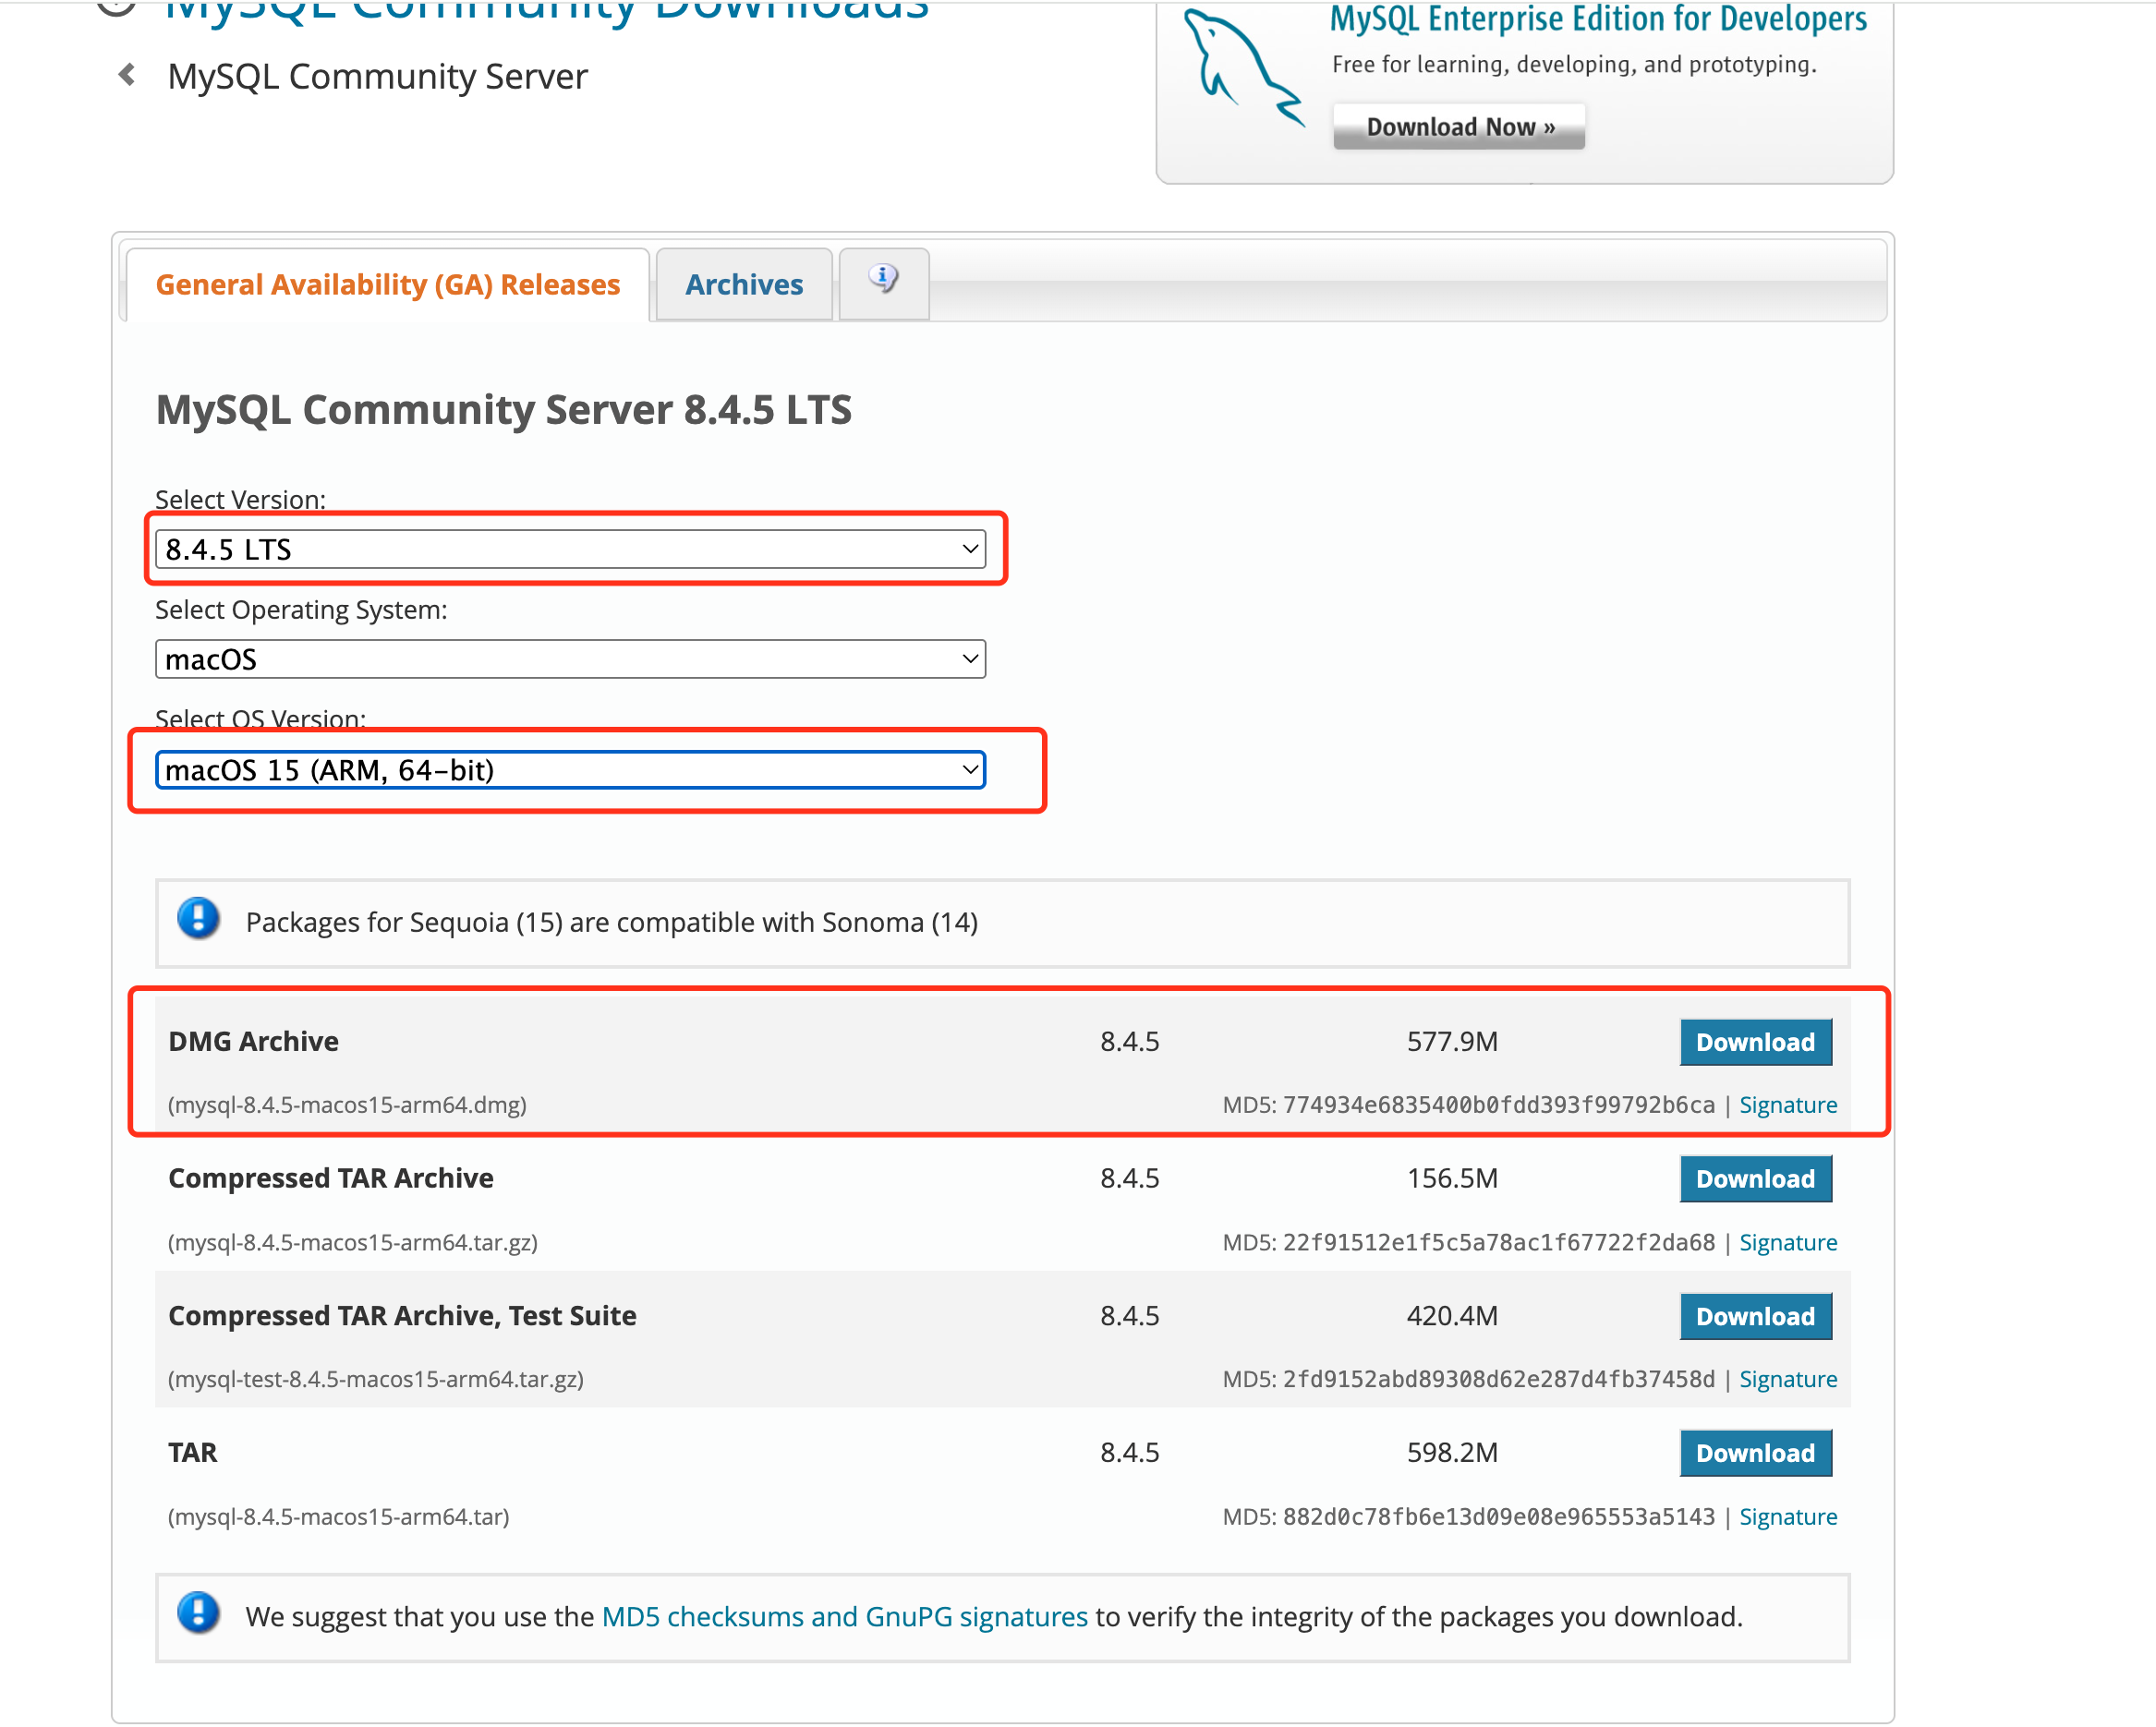Click the 156.5M file size value

coord(1452,1179)
